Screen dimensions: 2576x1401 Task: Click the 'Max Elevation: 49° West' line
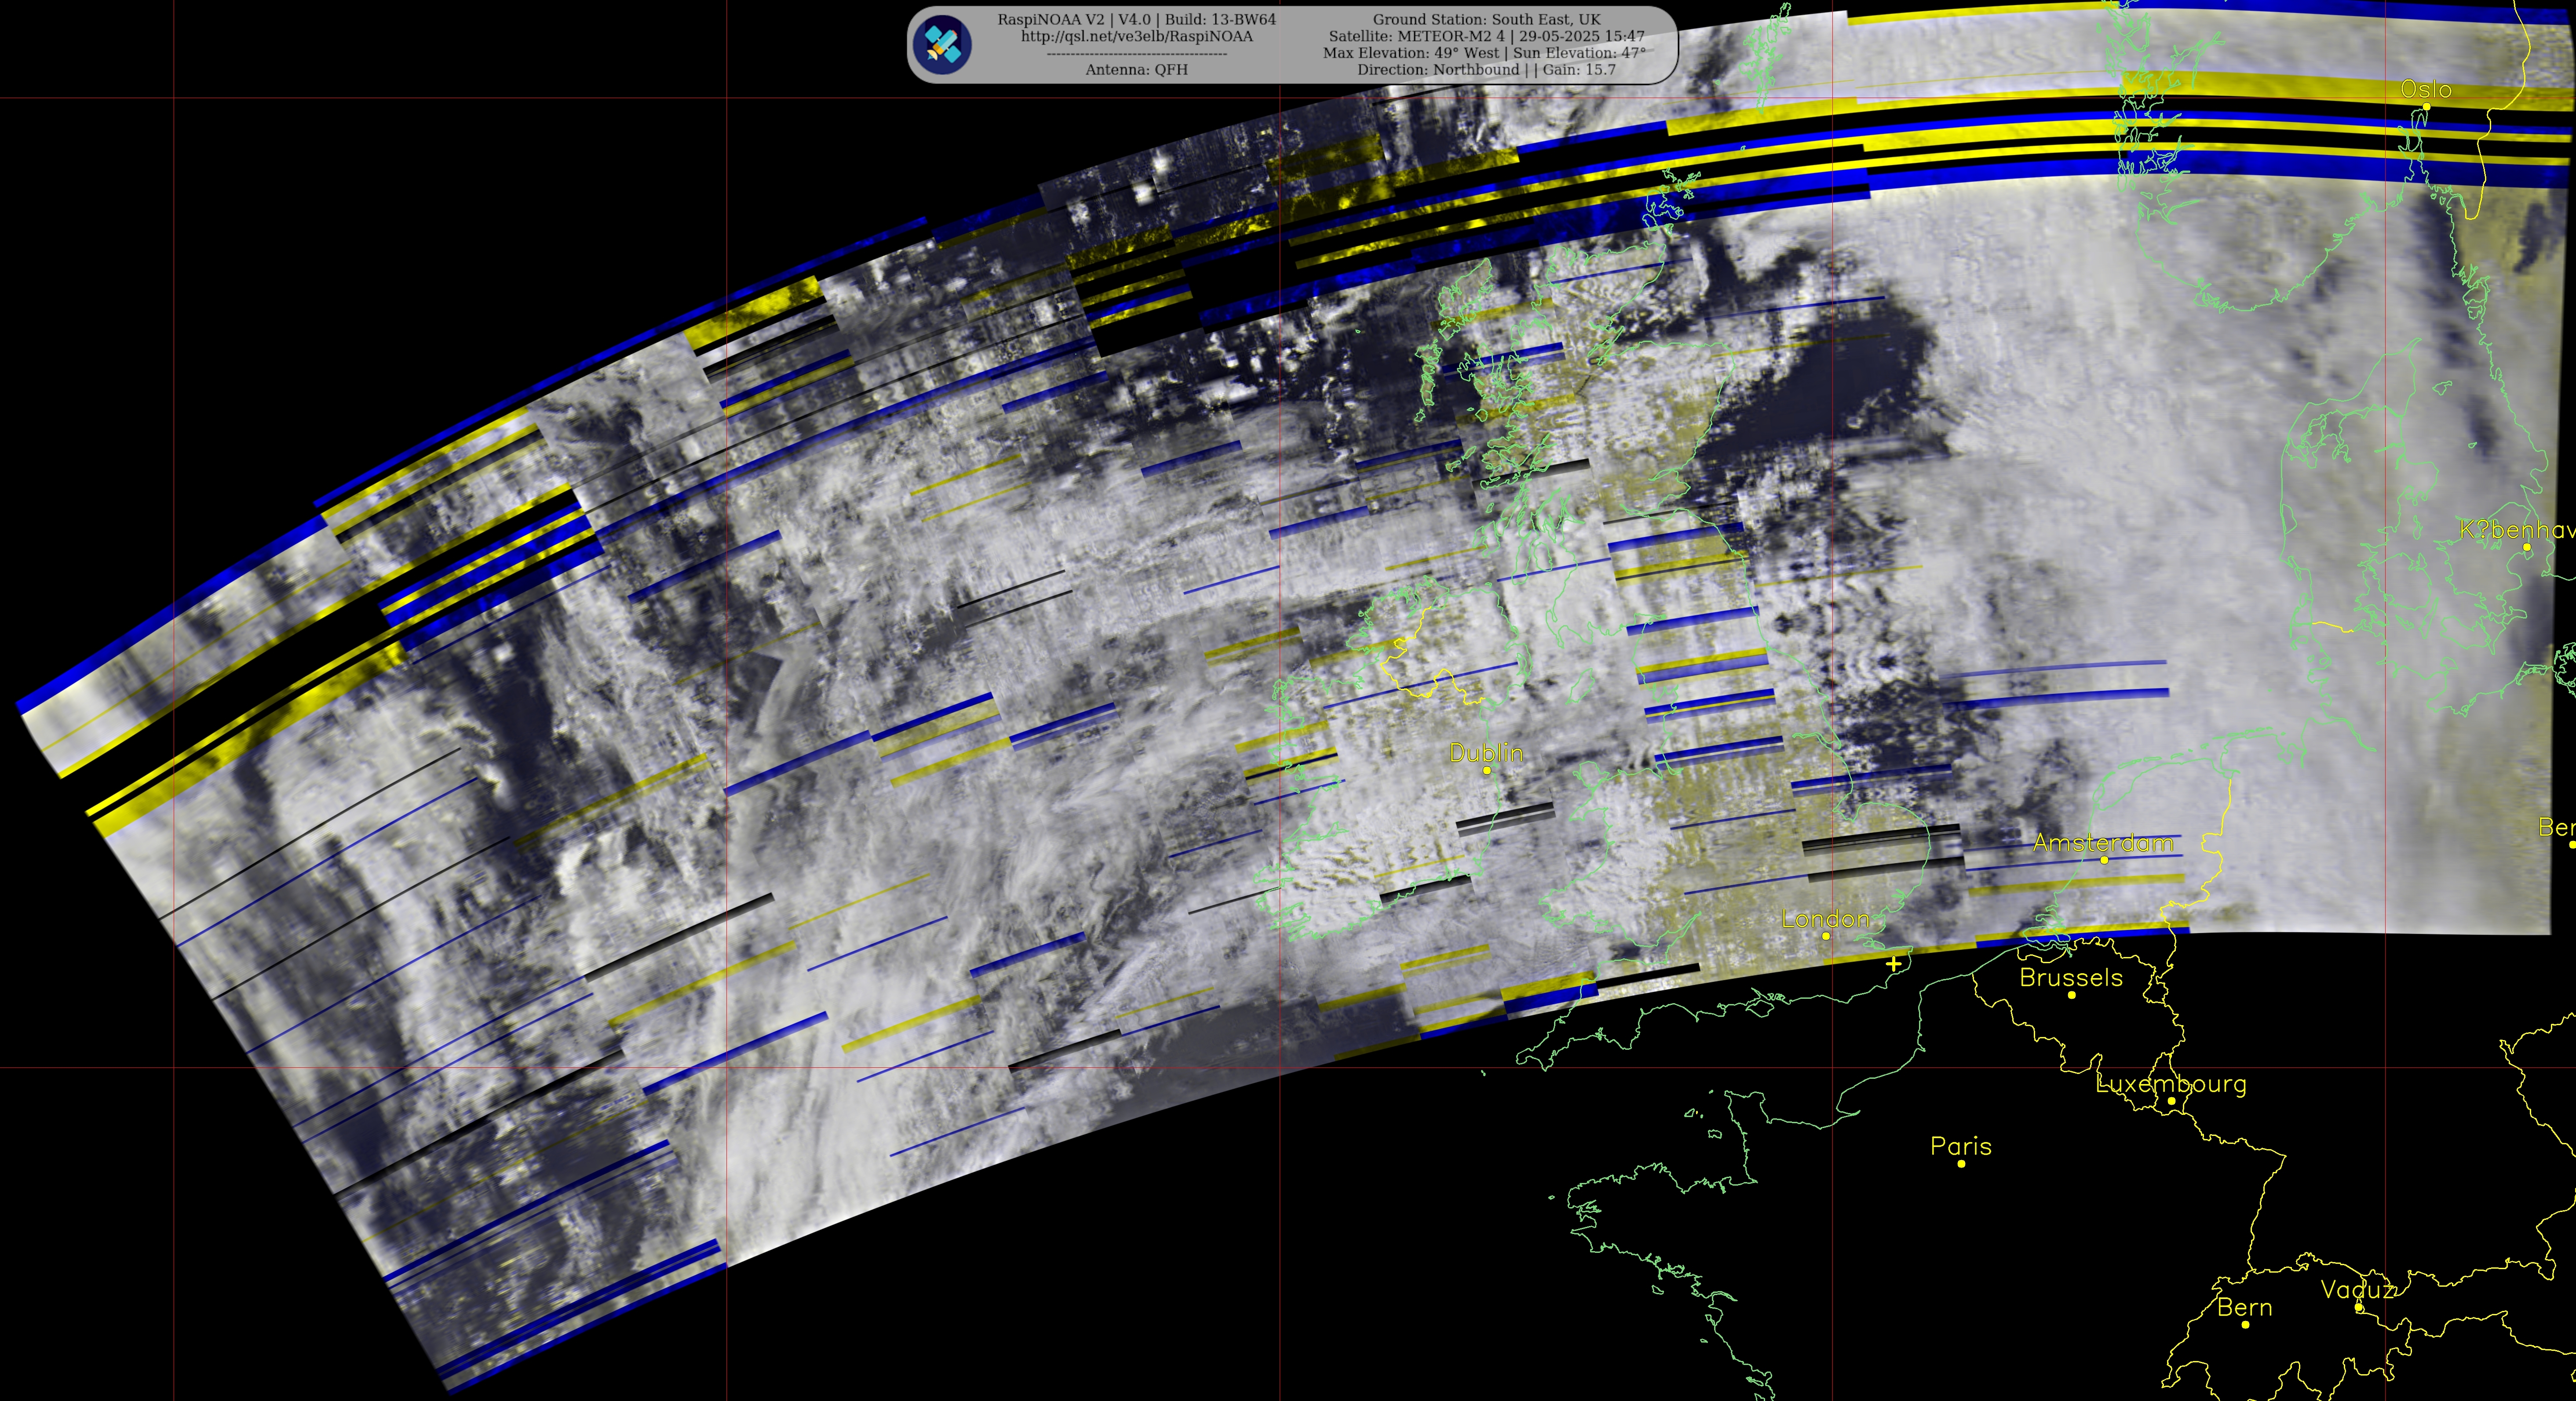1484,53
